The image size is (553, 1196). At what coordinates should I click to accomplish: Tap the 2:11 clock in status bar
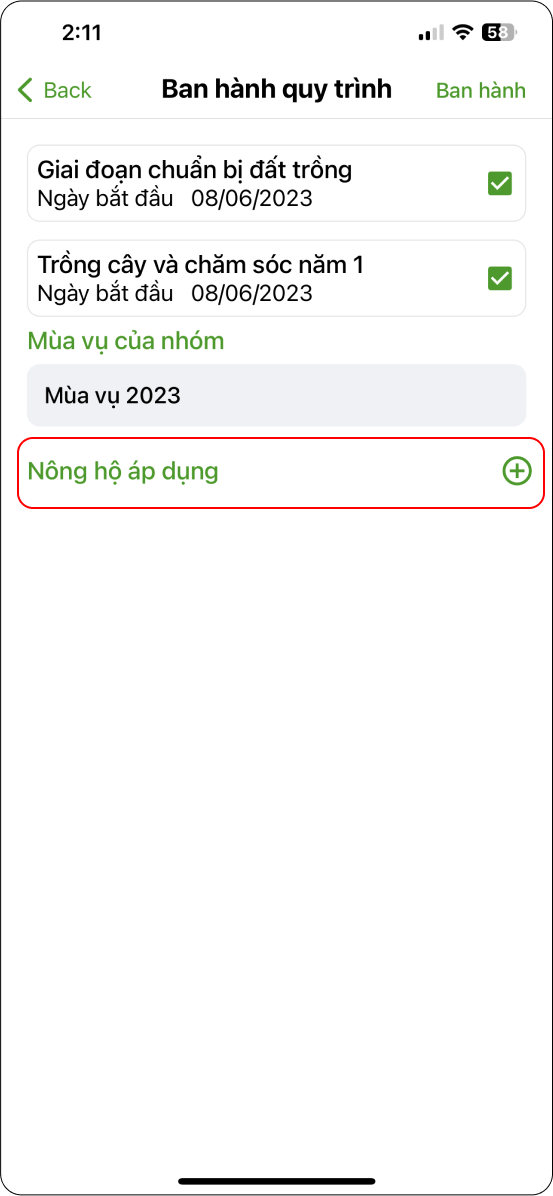coord(82,33)
